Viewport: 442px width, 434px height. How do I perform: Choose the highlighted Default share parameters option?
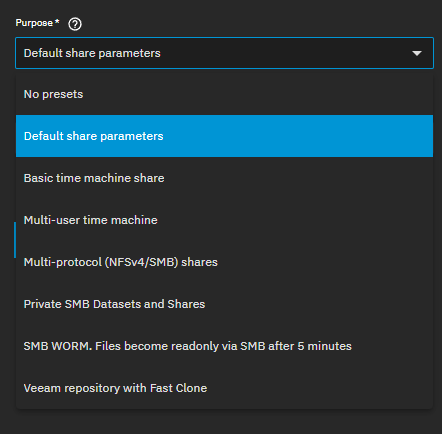point(224,136)
